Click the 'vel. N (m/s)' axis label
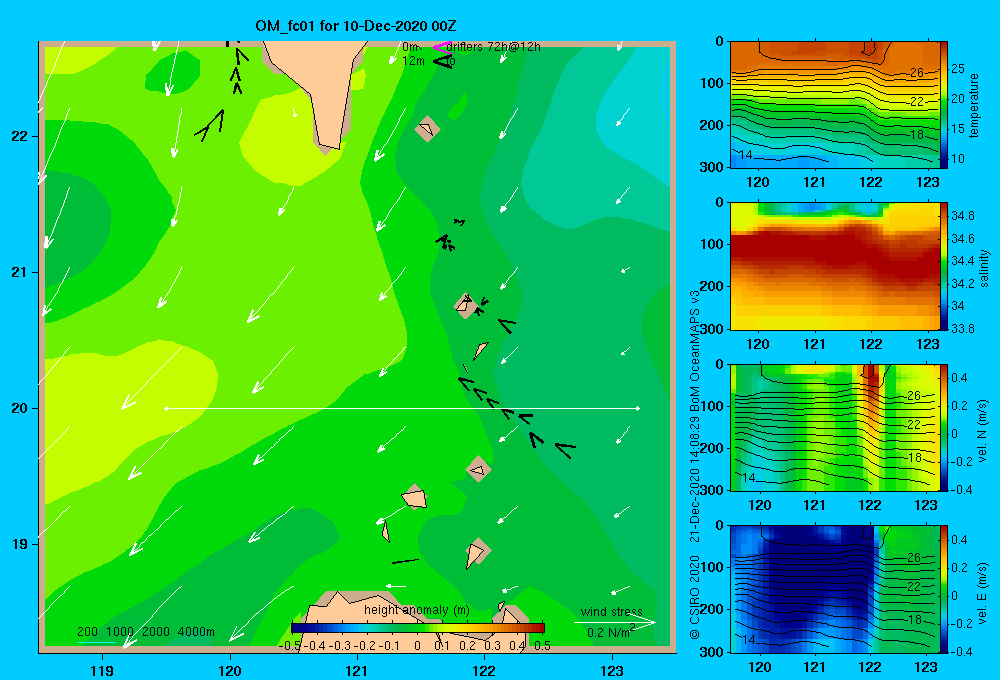The image size is (1000, 680). click(x=983, y=431)
